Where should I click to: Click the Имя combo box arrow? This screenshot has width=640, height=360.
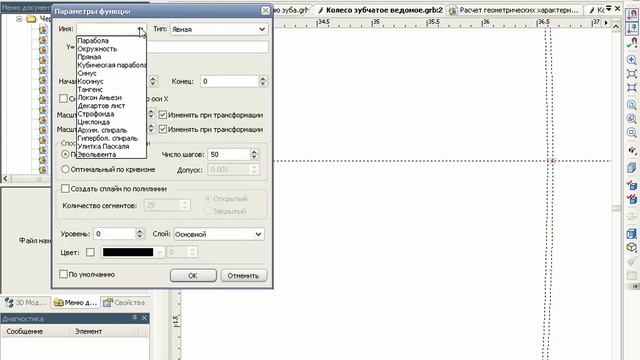click(140, 29)
